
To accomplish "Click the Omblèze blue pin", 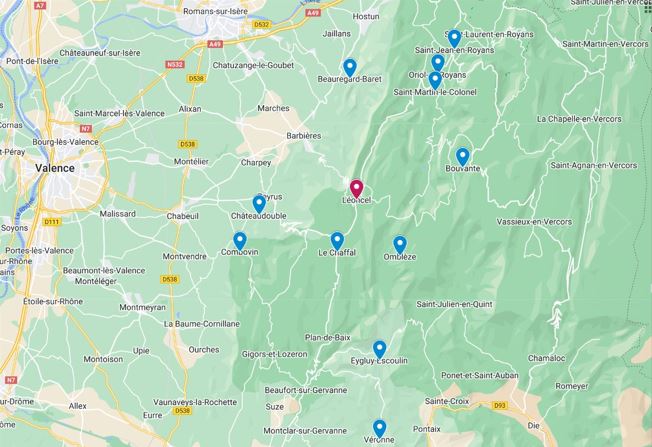I will [400, 245].
